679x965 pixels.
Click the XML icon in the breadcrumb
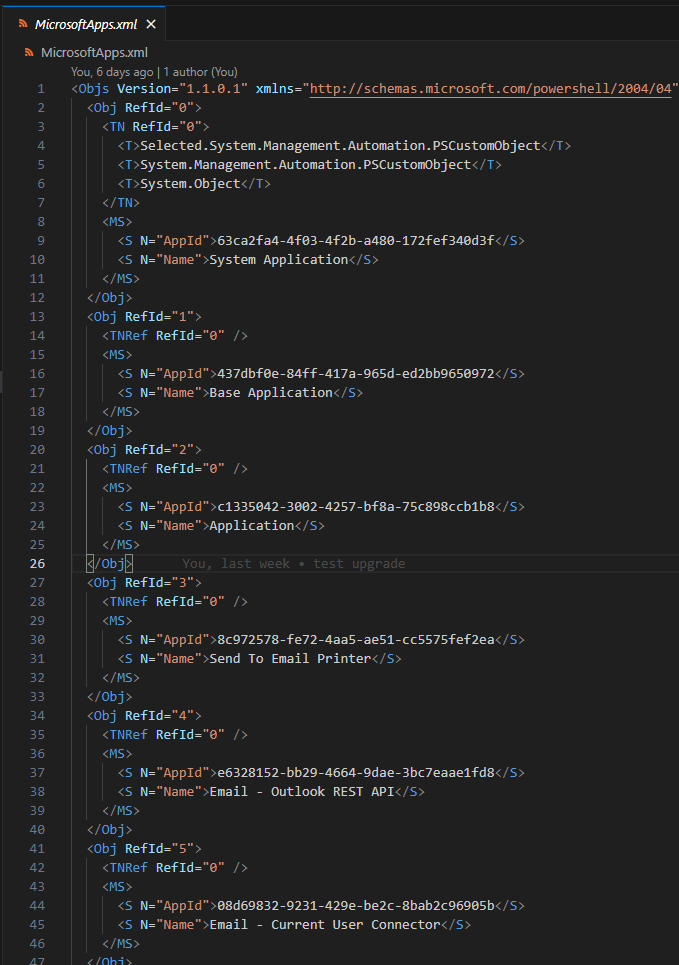29,52
